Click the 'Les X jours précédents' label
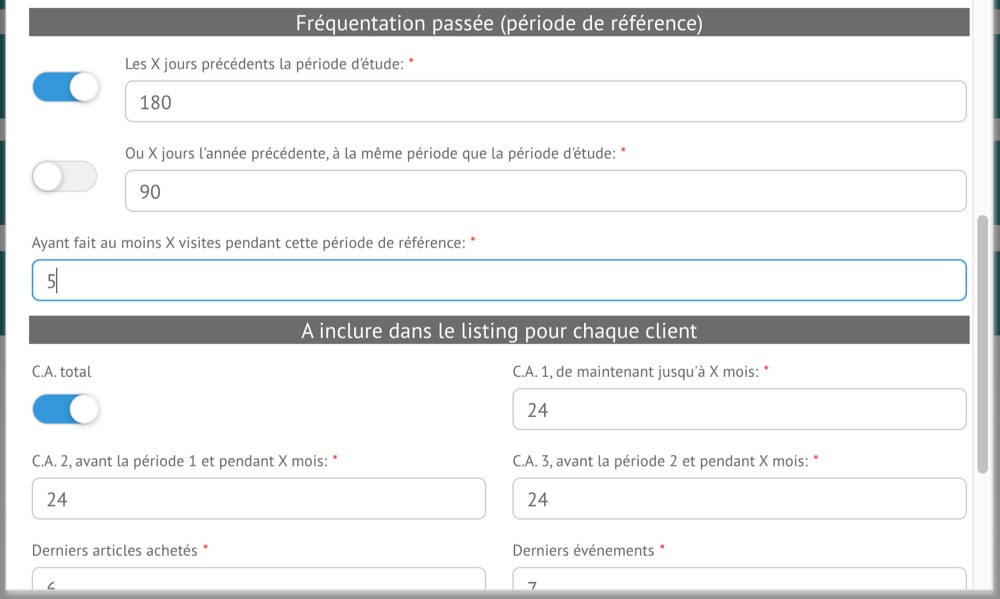 [x=264, y=63]
